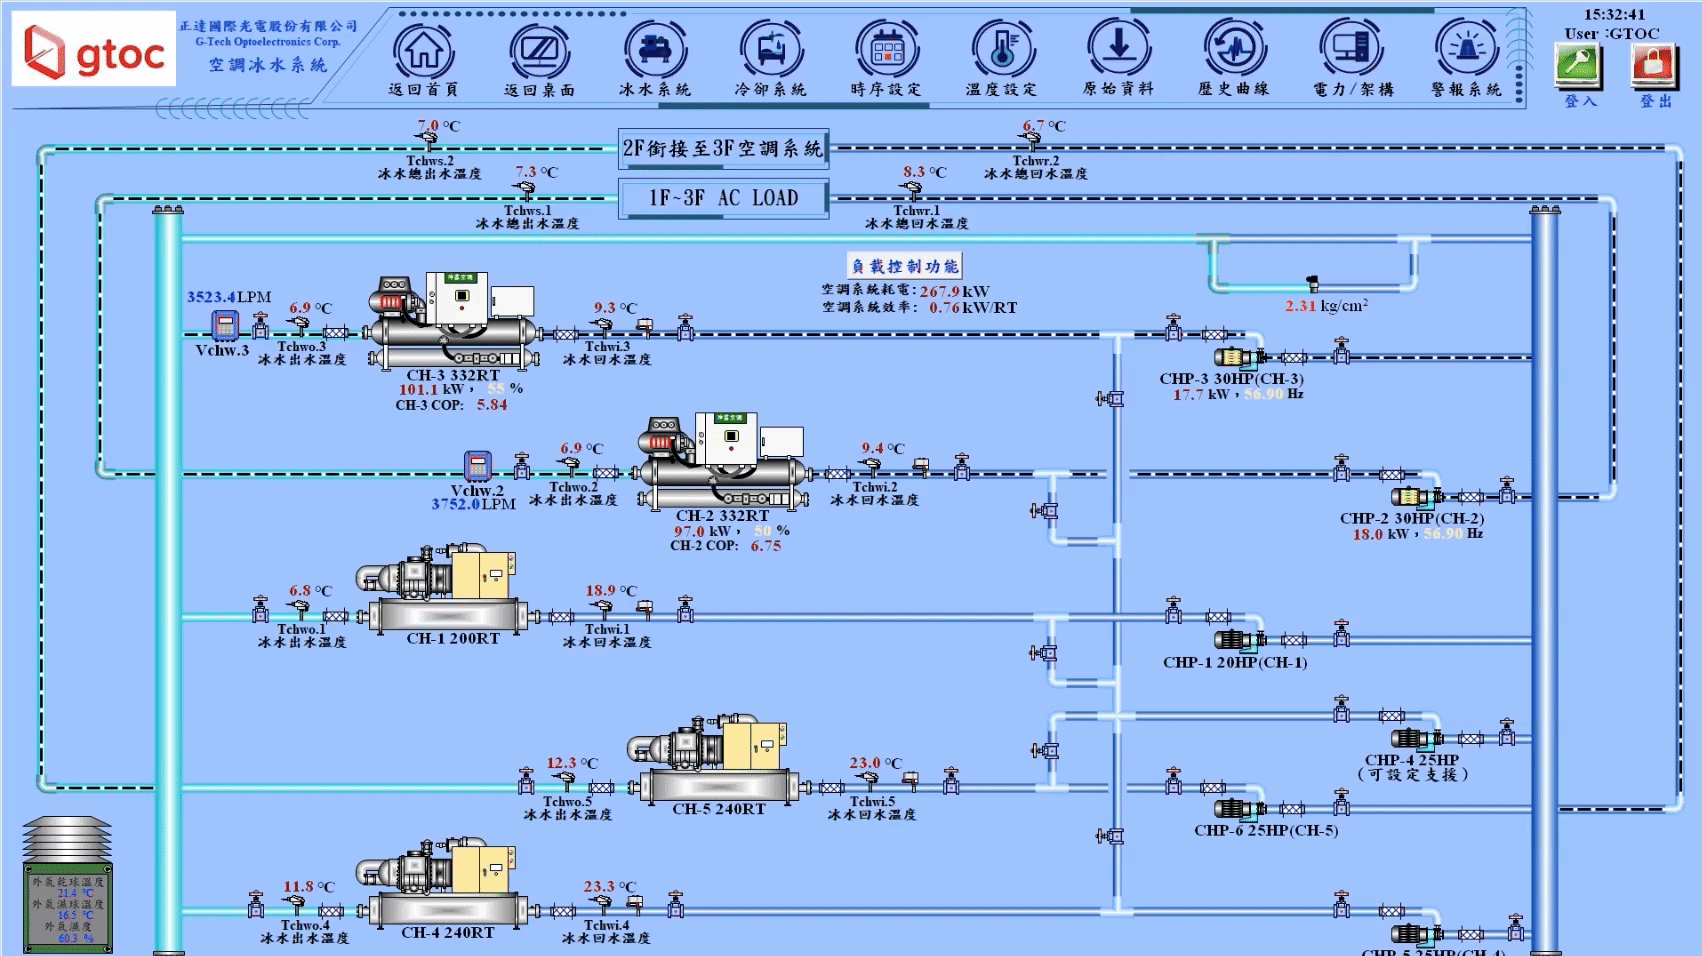Viewport: 1702px width, 956px height.
Task: Click the home icon labeled 返回首頁
Action: point(424,50)
